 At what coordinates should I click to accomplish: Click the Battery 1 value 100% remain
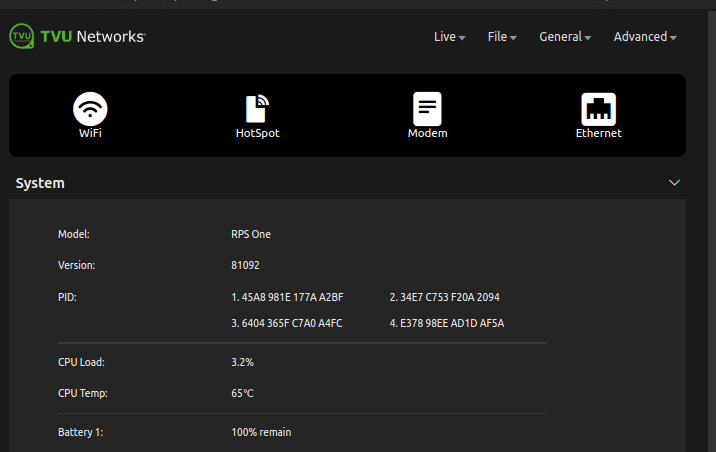[x=261, y=432]
